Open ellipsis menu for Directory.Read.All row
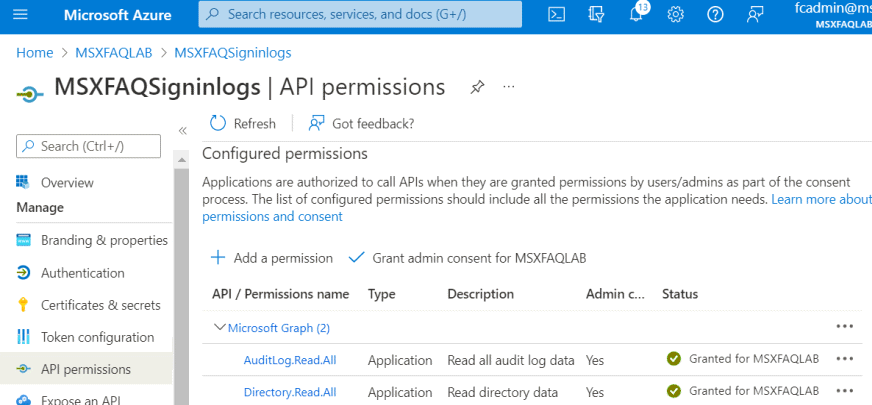The image size is (872, 405). (x=845, y=391)
